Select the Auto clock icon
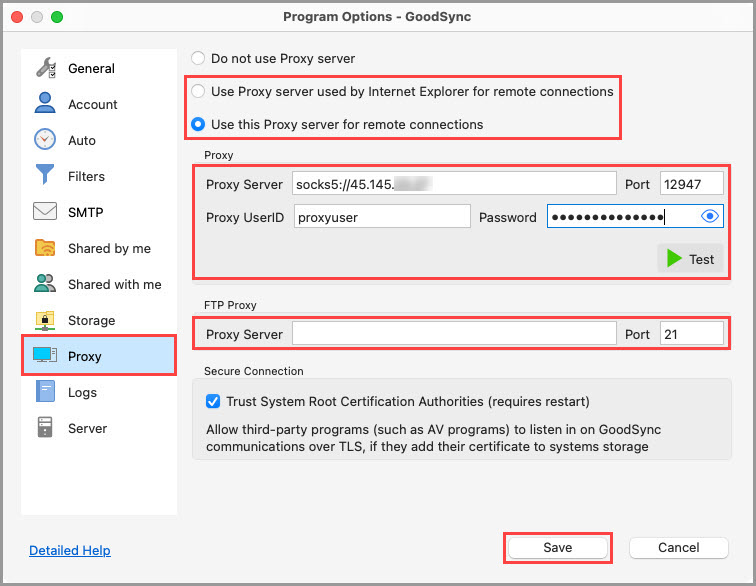Viewport: 756px width, 586px height. (46, 140)
